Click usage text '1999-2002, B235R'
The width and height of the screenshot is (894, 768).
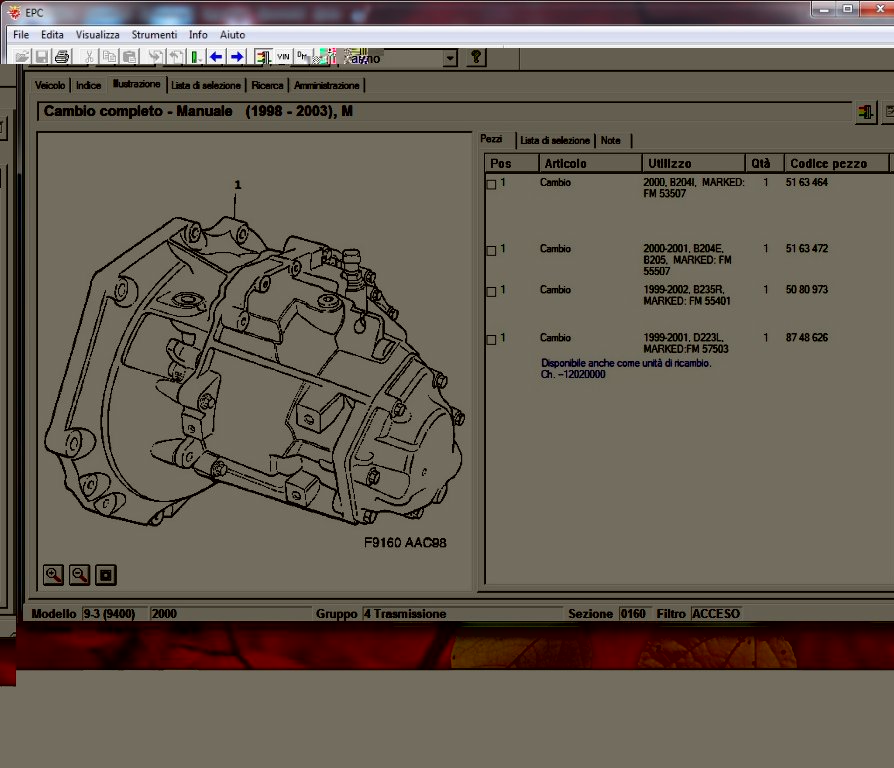(684, 290)
